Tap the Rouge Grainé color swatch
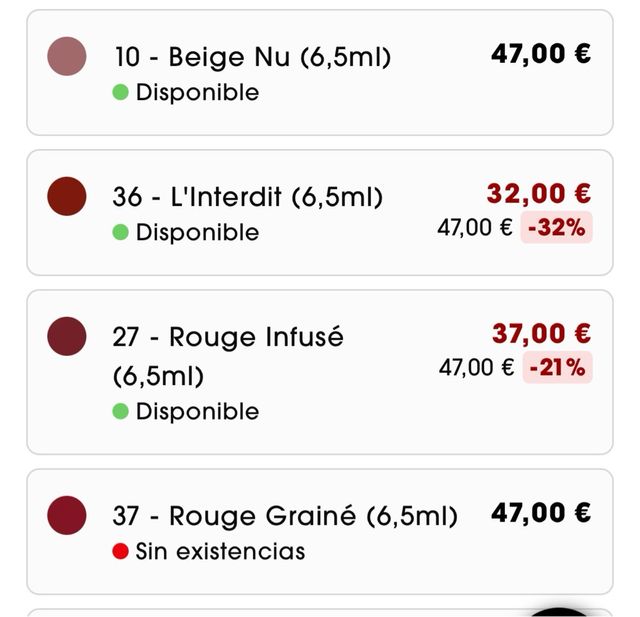 [67, 515]
